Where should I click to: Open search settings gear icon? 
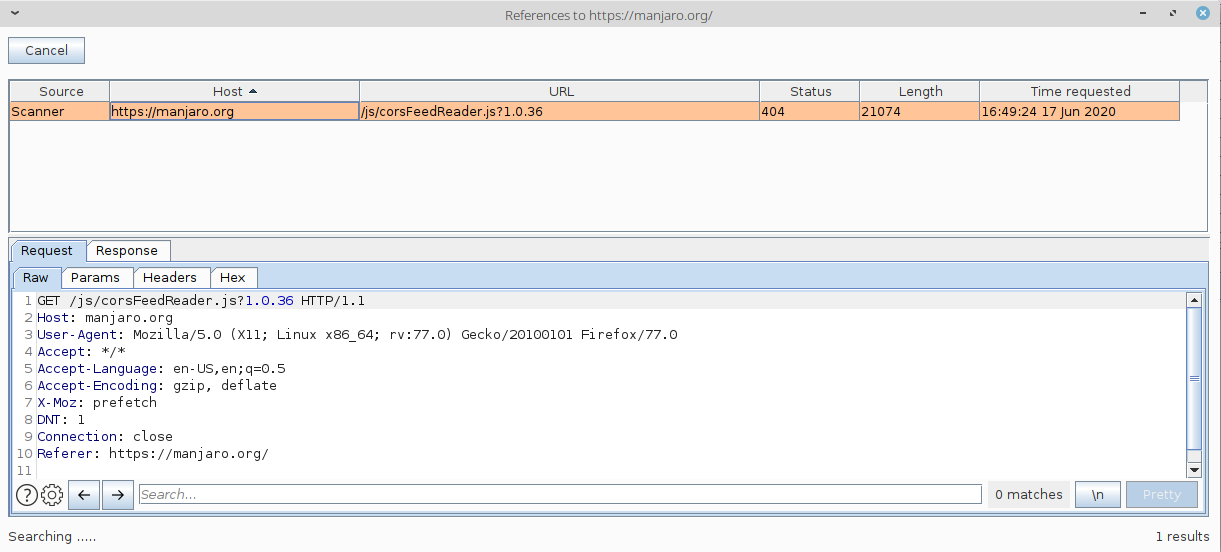tap(52, 494)
